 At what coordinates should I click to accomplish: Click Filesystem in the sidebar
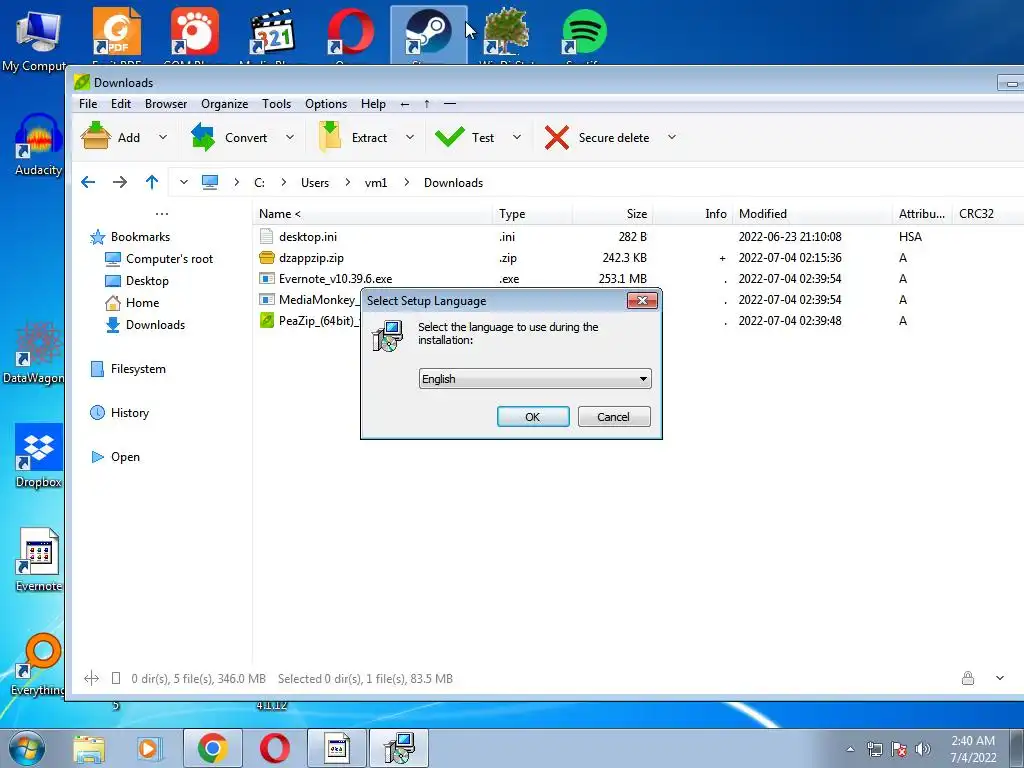128,369
